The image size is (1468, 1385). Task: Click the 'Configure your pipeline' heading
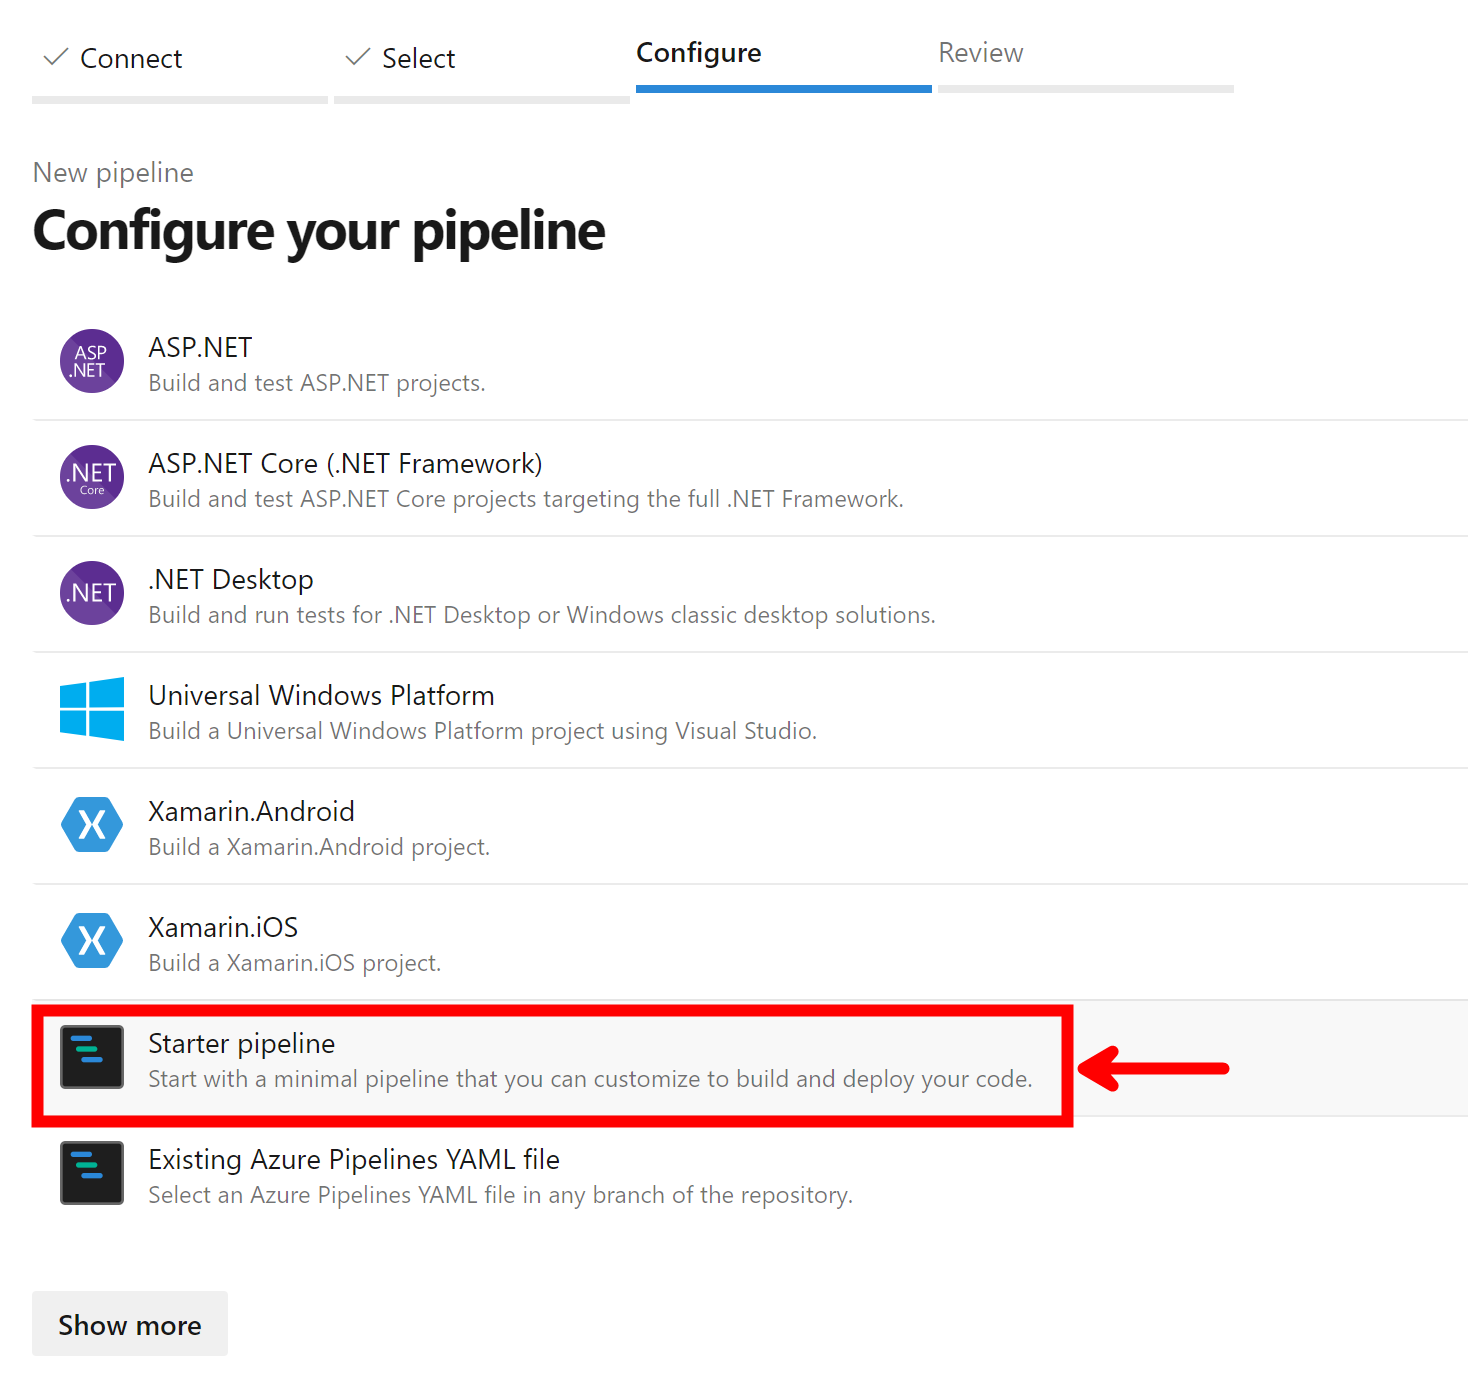pyautogui.click(x=319, y=231)
